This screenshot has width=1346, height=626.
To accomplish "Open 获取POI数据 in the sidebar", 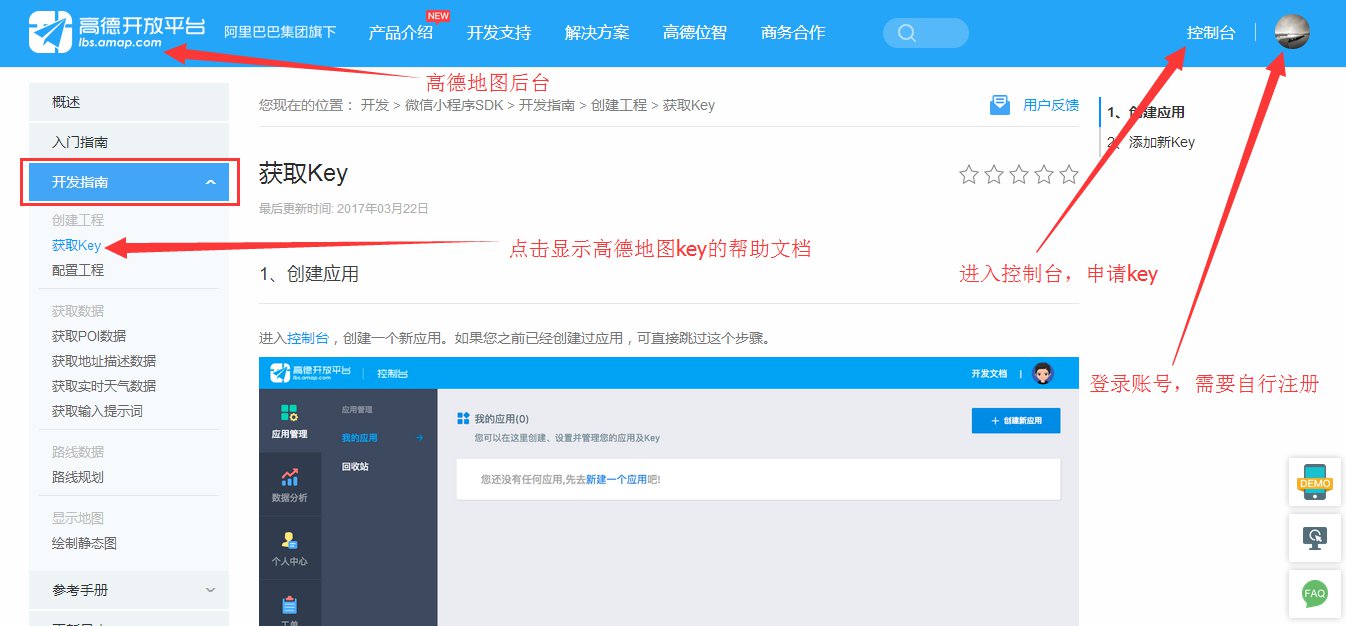I will (89, 336).
